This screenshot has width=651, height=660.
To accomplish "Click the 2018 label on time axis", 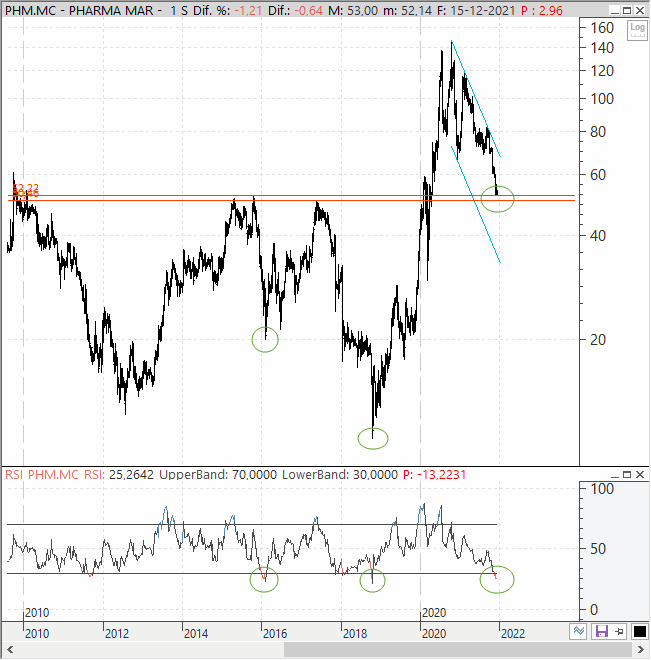I will 354,633.
